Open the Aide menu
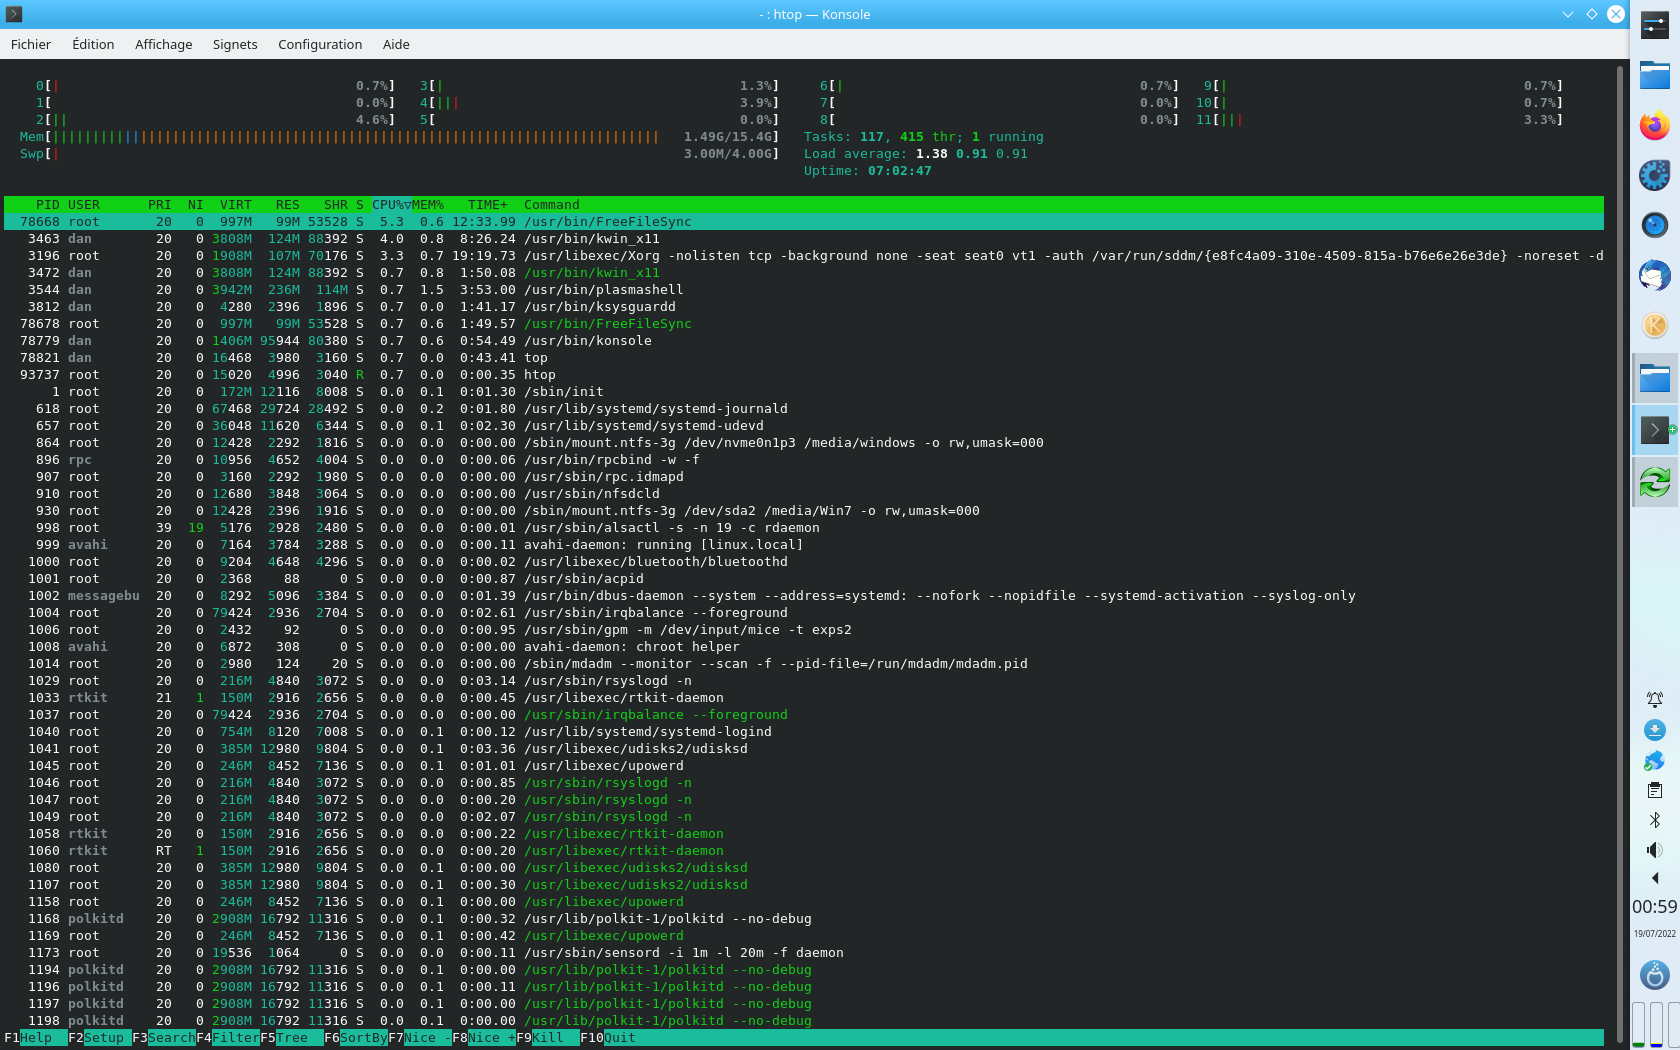This screenshot has width=1680, height=1050. (396, 44)
